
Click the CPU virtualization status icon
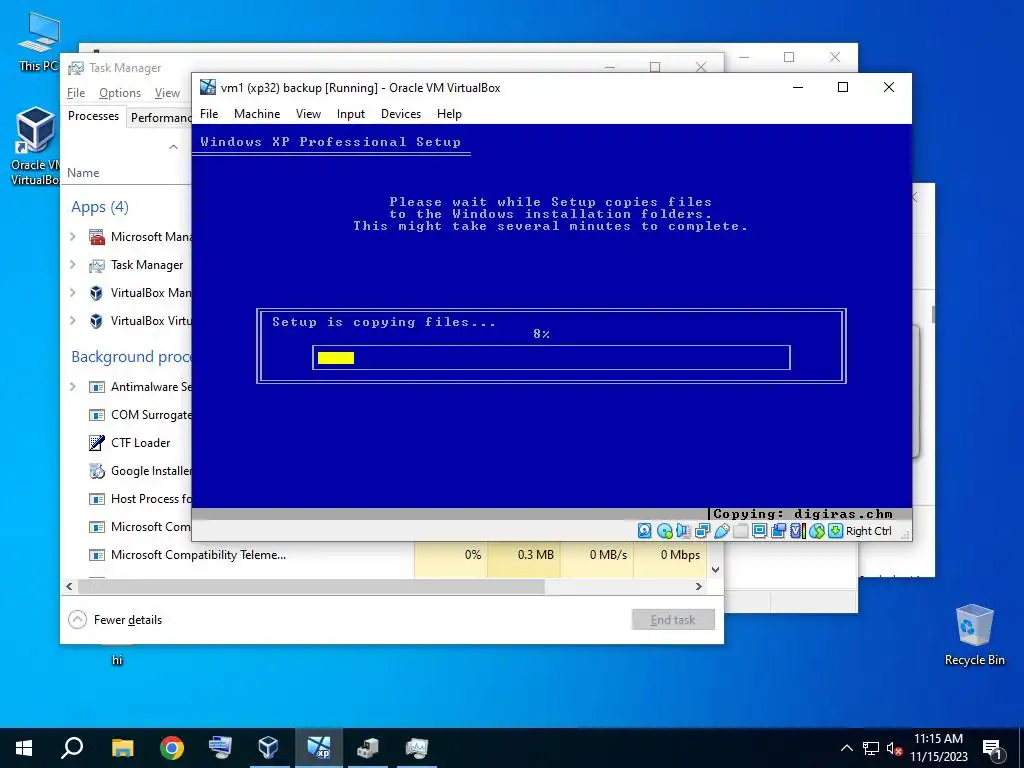(797, 531)
